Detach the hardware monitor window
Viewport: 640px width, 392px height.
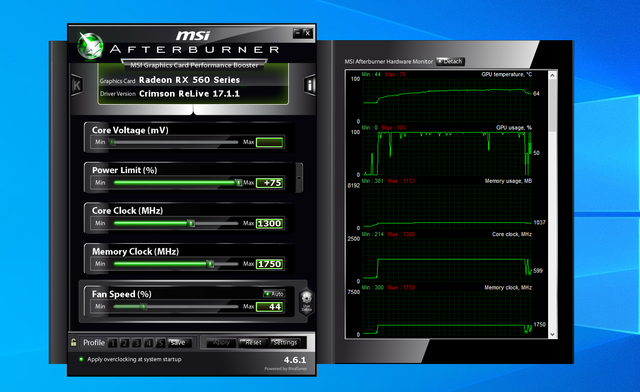pyautogui.click(x=450, y=62)
